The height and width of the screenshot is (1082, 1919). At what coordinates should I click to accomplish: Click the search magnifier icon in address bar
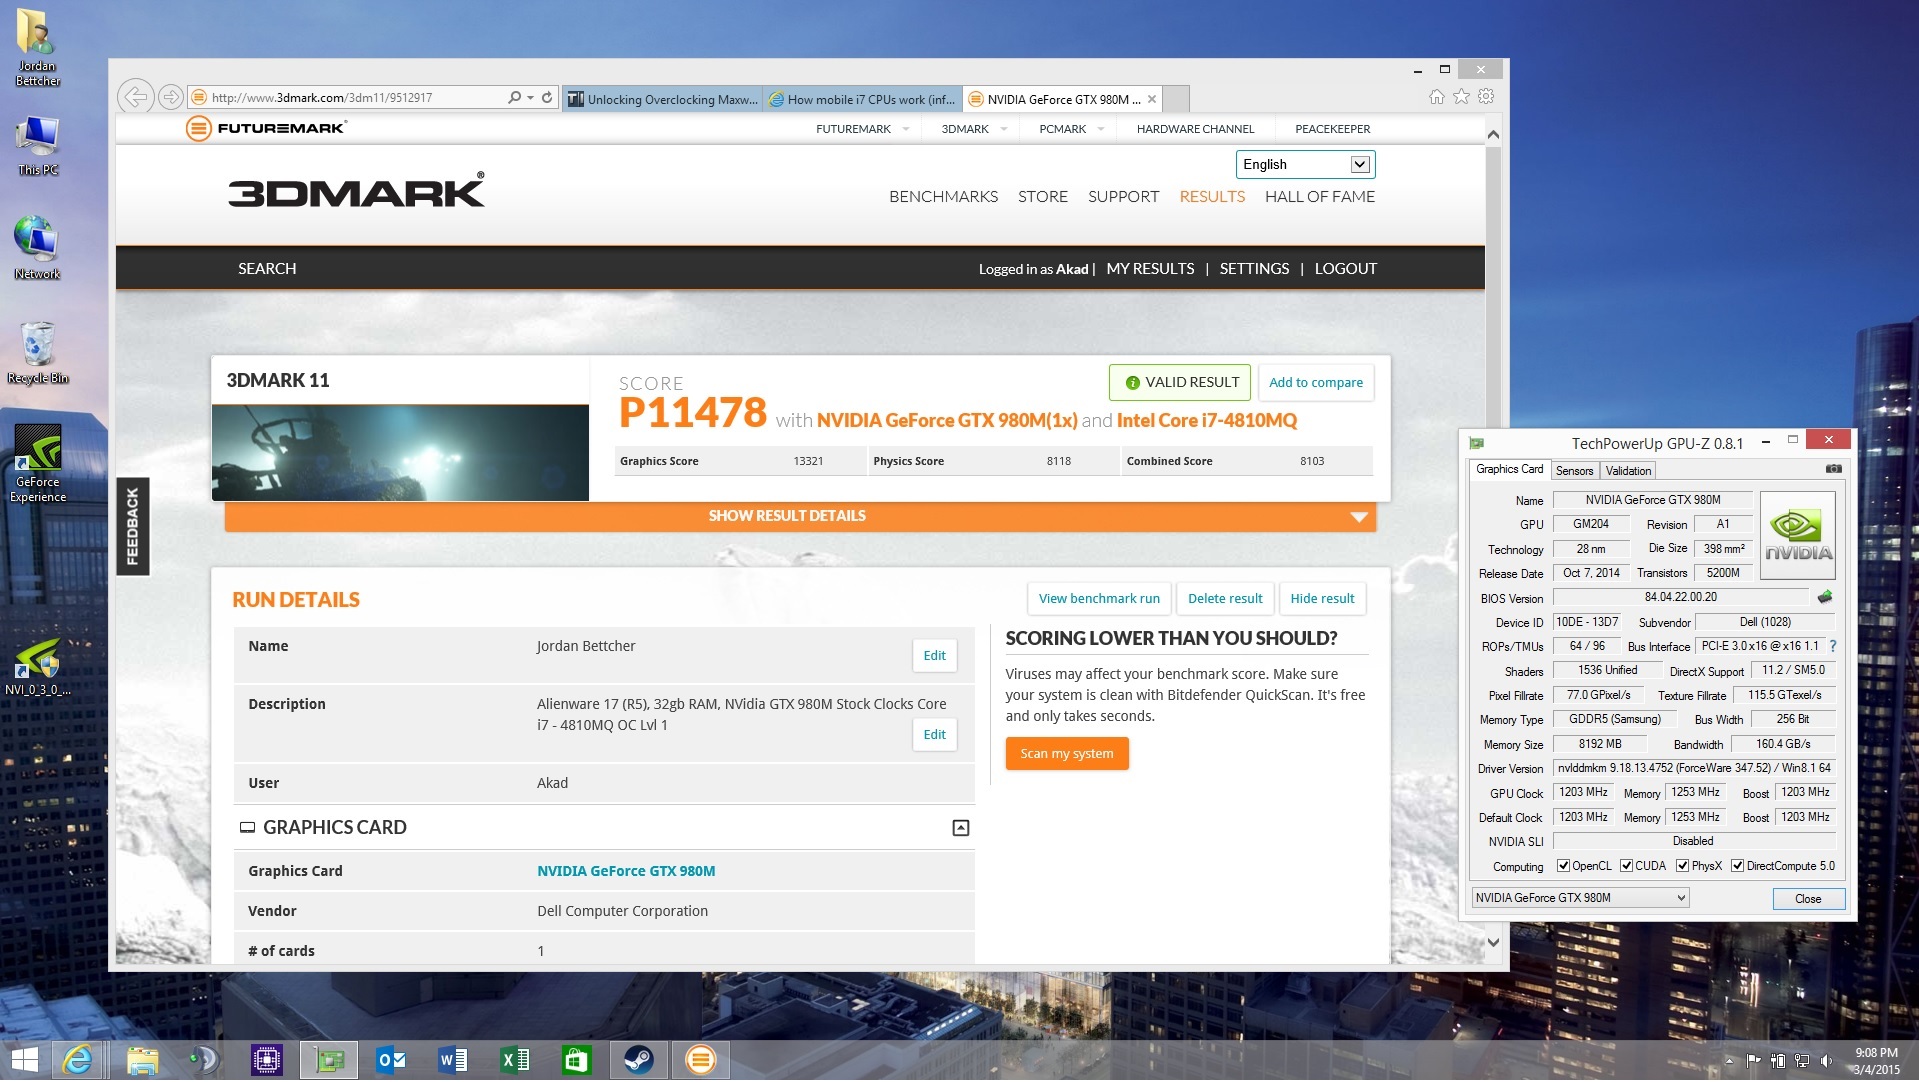[514, 98]
